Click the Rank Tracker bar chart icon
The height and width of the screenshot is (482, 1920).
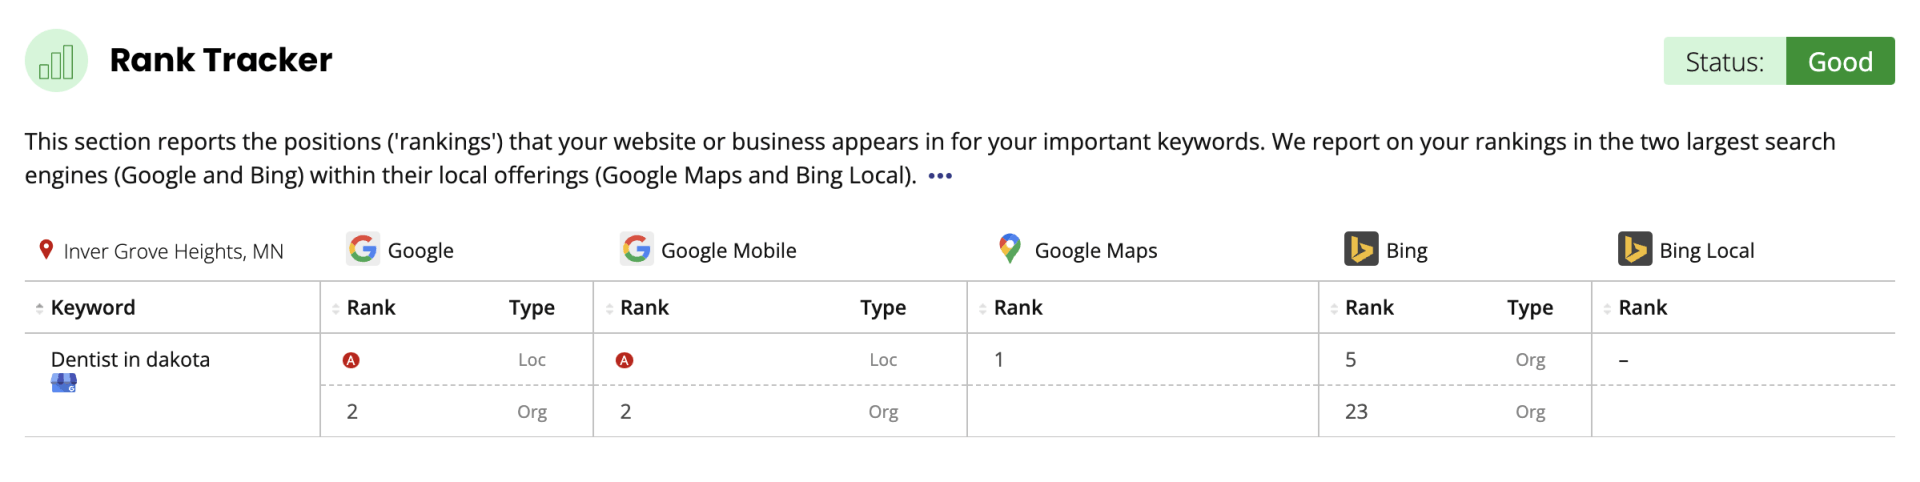tap(56, 61)
